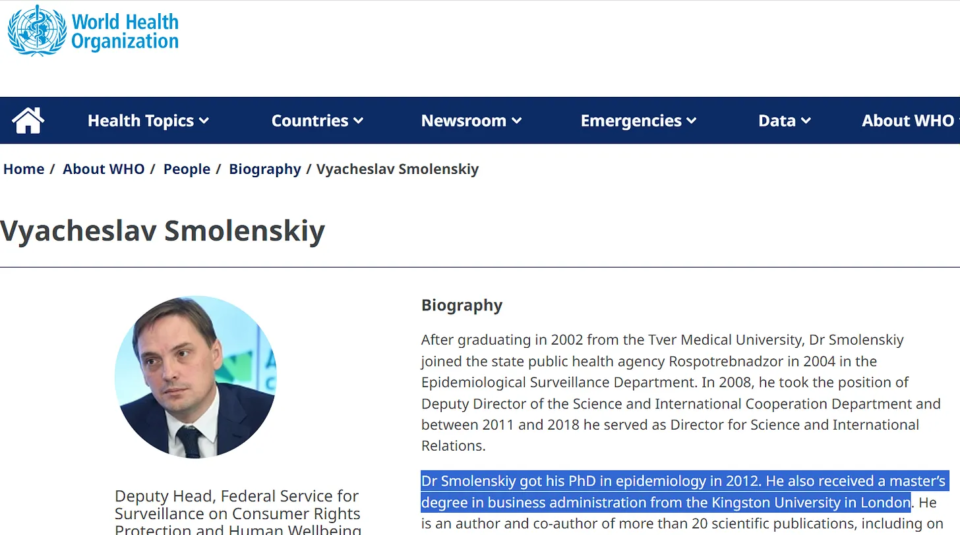960x535 pixels.
Task: Expand the Data menu chevron
Action: pos(806,121)
